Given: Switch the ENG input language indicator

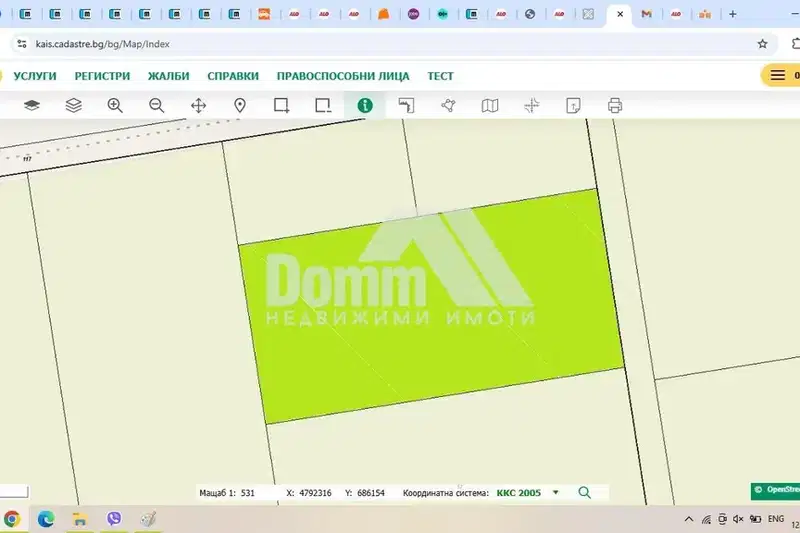Looking at the screenshot, I should [776, 519].
